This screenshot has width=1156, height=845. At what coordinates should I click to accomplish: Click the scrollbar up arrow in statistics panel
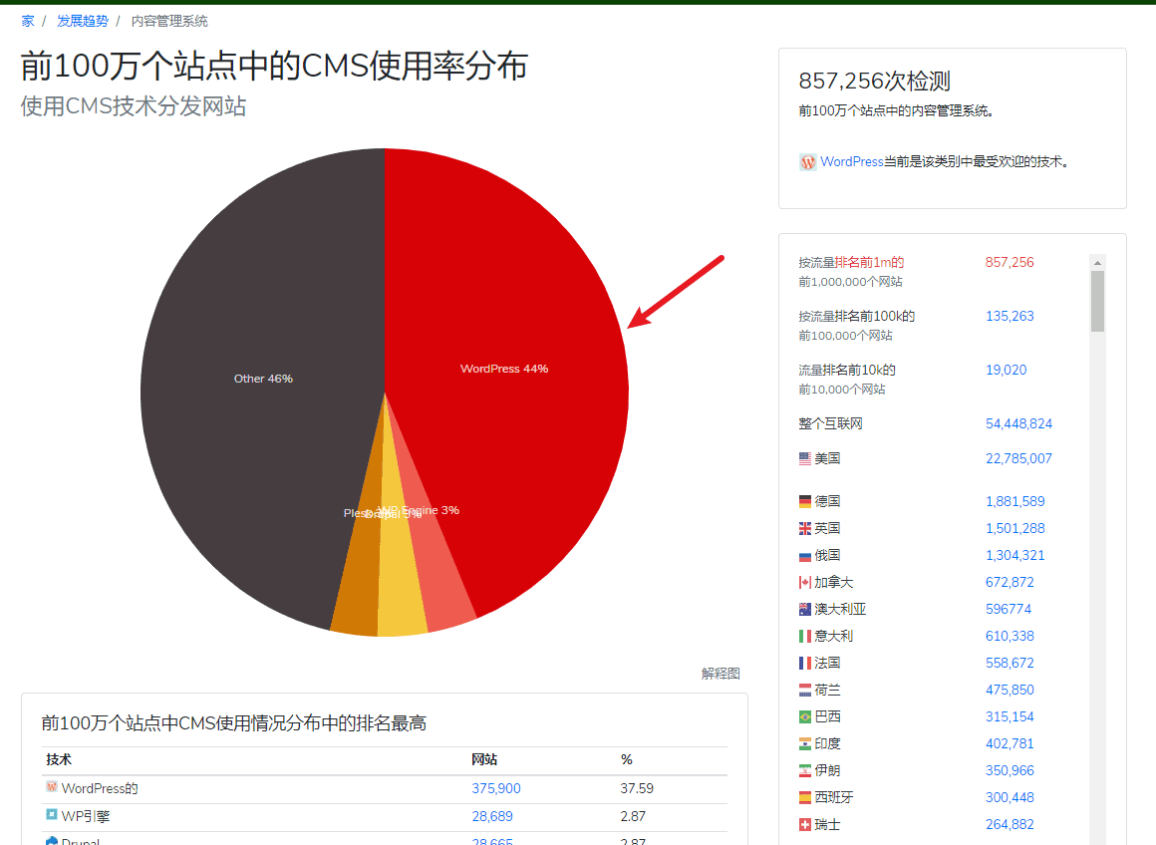[1097, 263]
